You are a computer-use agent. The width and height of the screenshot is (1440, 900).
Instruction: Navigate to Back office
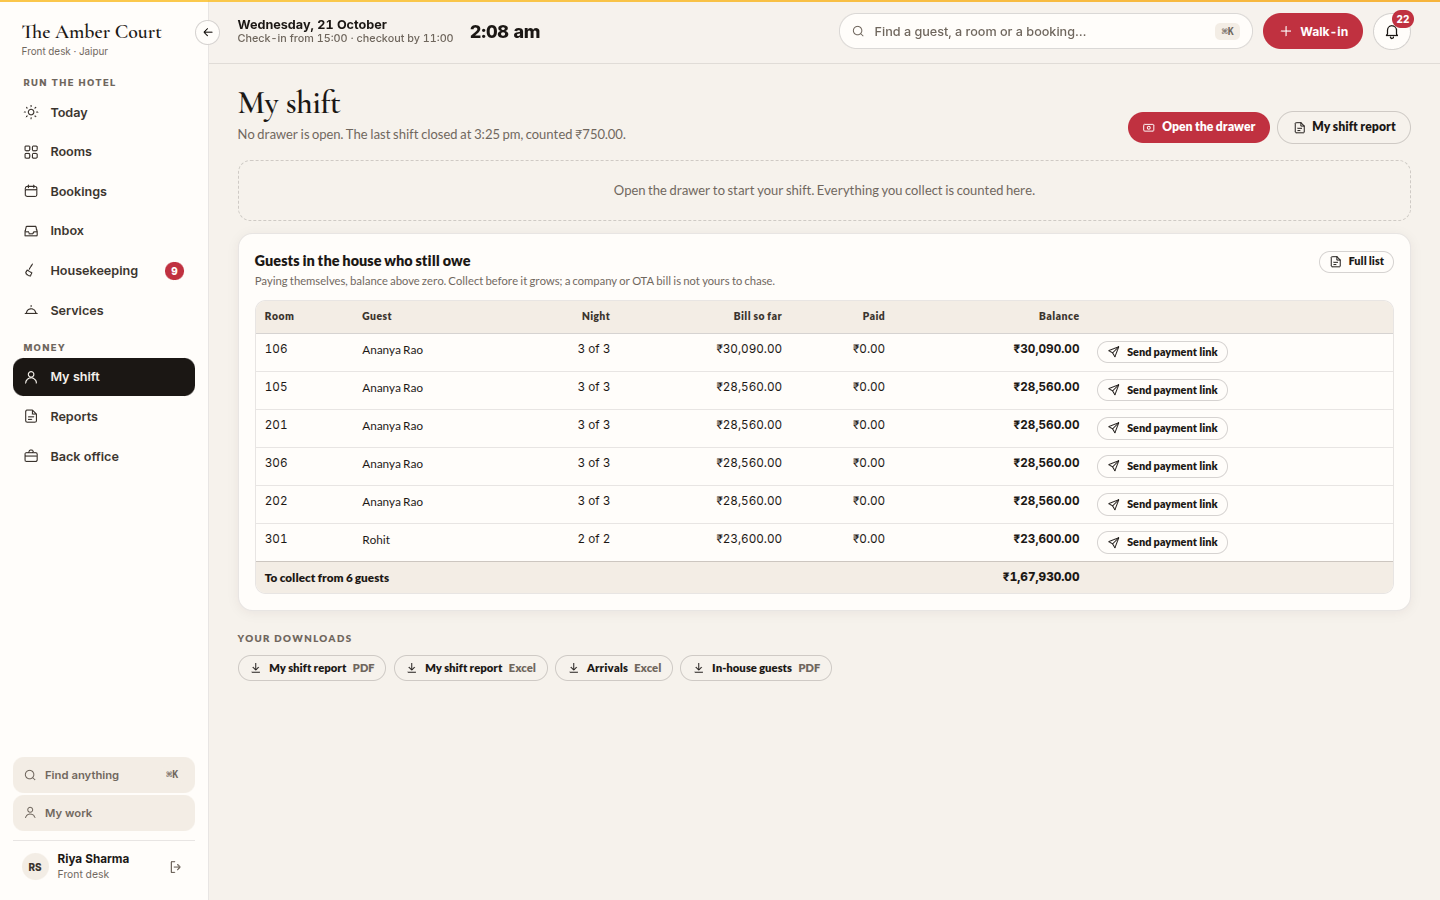click(104, 456)
